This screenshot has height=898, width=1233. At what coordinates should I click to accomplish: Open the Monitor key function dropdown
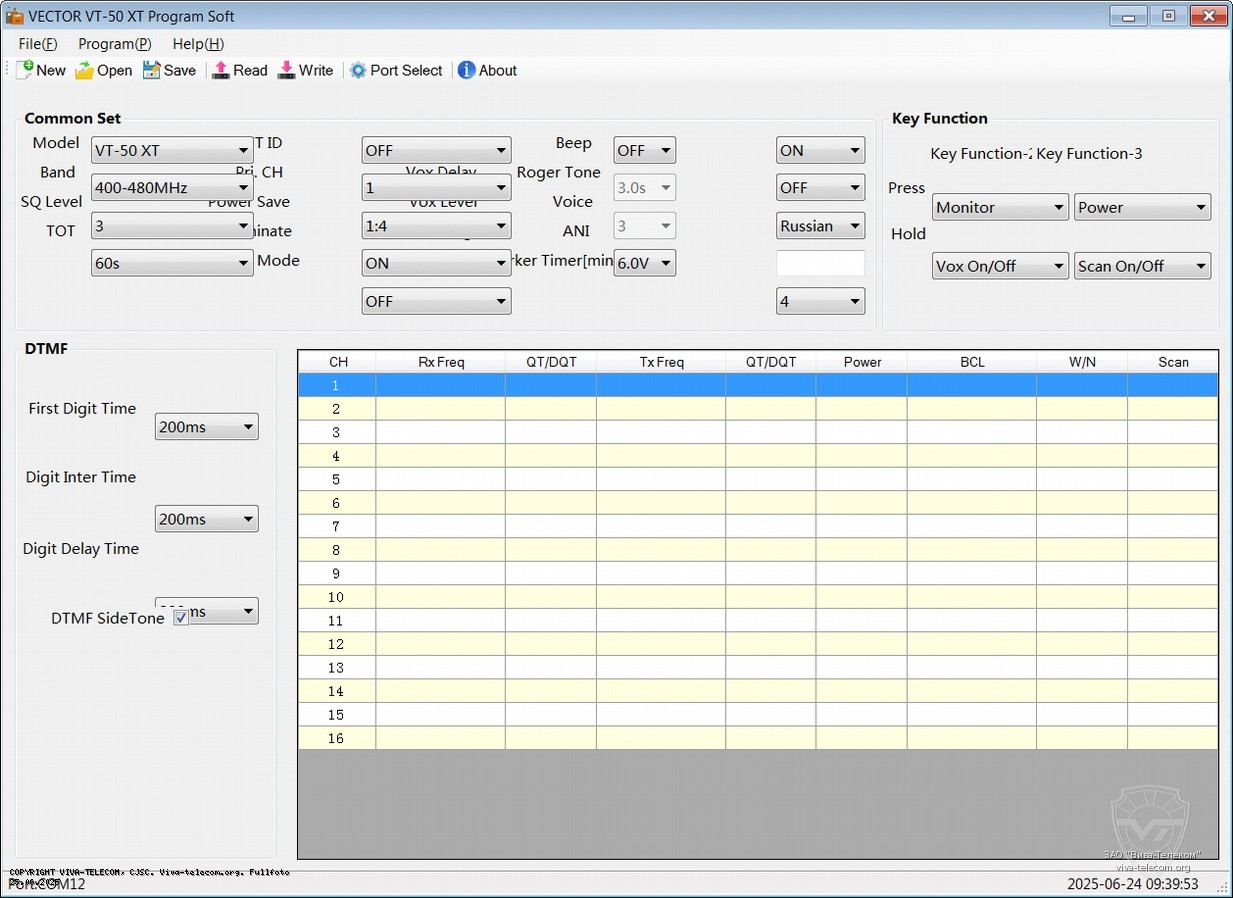pyautogui.click(x=1000, y=208)
